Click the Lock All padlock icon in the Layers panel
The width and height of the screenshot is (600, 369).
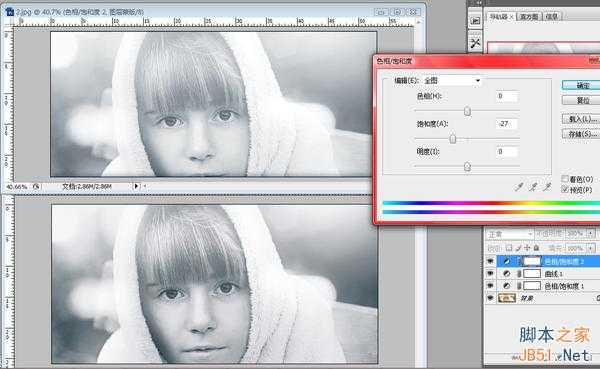536,248
